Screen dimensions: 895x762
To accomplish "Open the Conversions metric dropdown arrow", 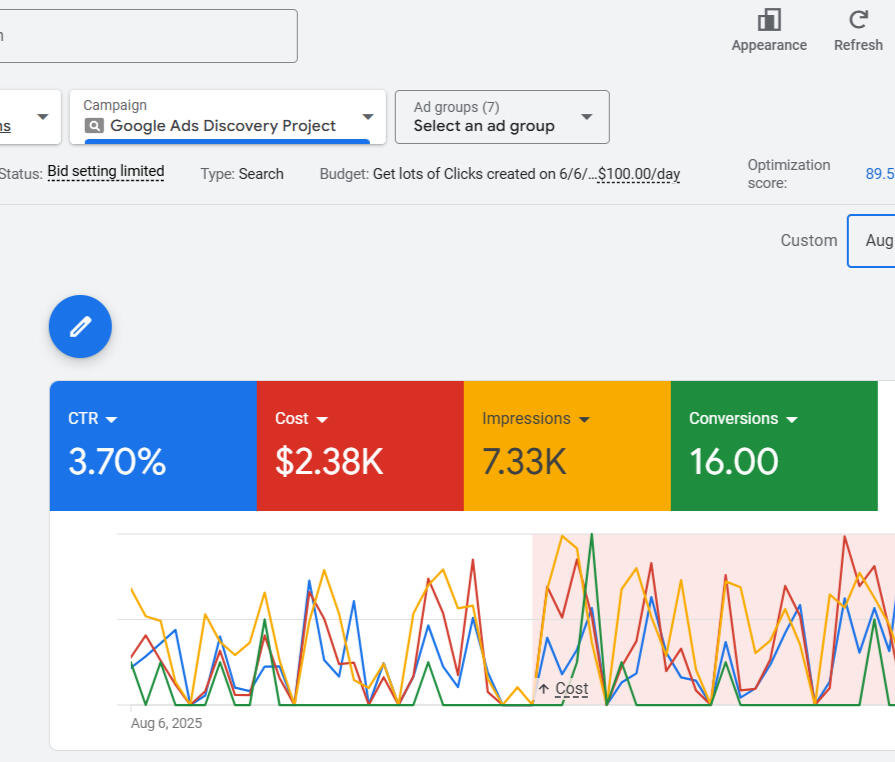I will pyautogui.click(x=792, y=420).
